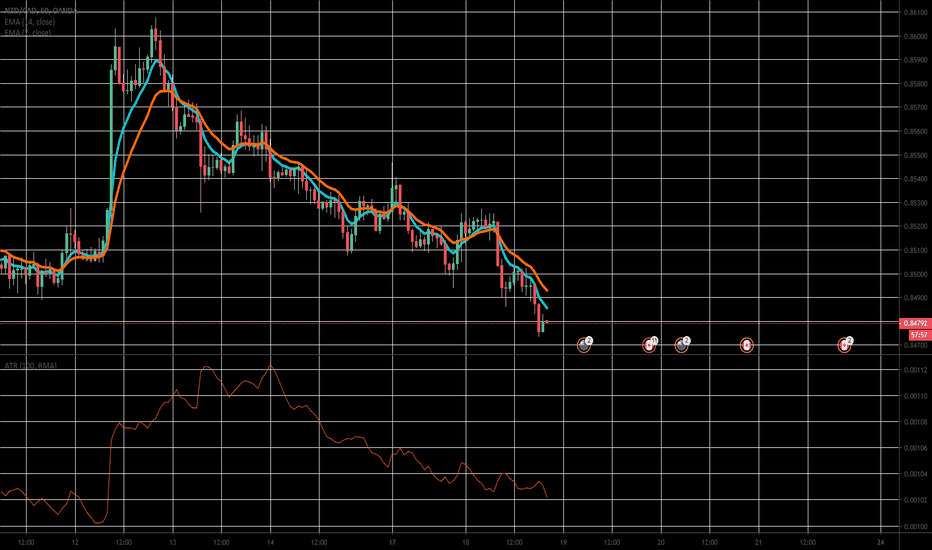Click date label 14 on time axis
932x550 pixels.
coord(270,542)
